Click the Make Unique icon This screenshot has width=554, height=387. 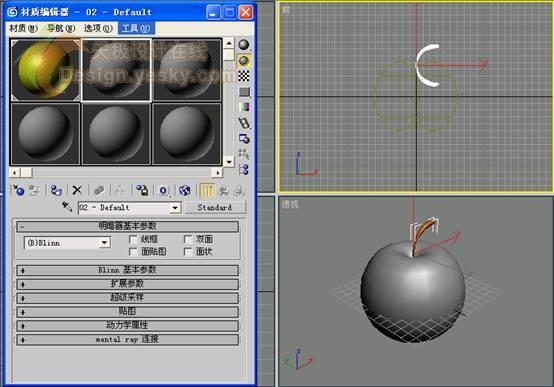[x=120, y=190]
